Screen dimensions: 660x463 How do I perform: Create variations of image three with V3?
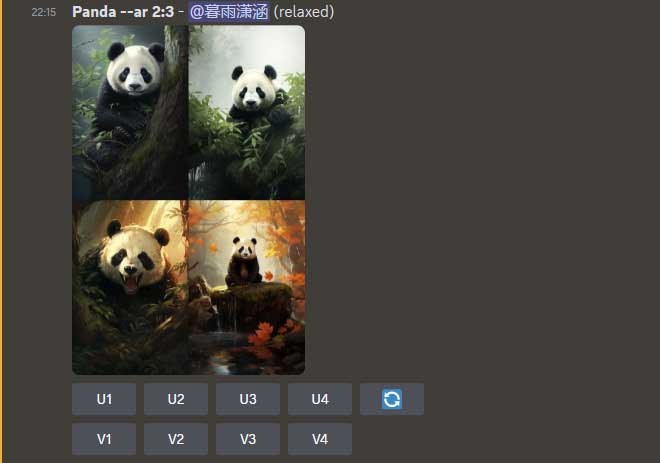pyautogui.click(x=248, y=439)
